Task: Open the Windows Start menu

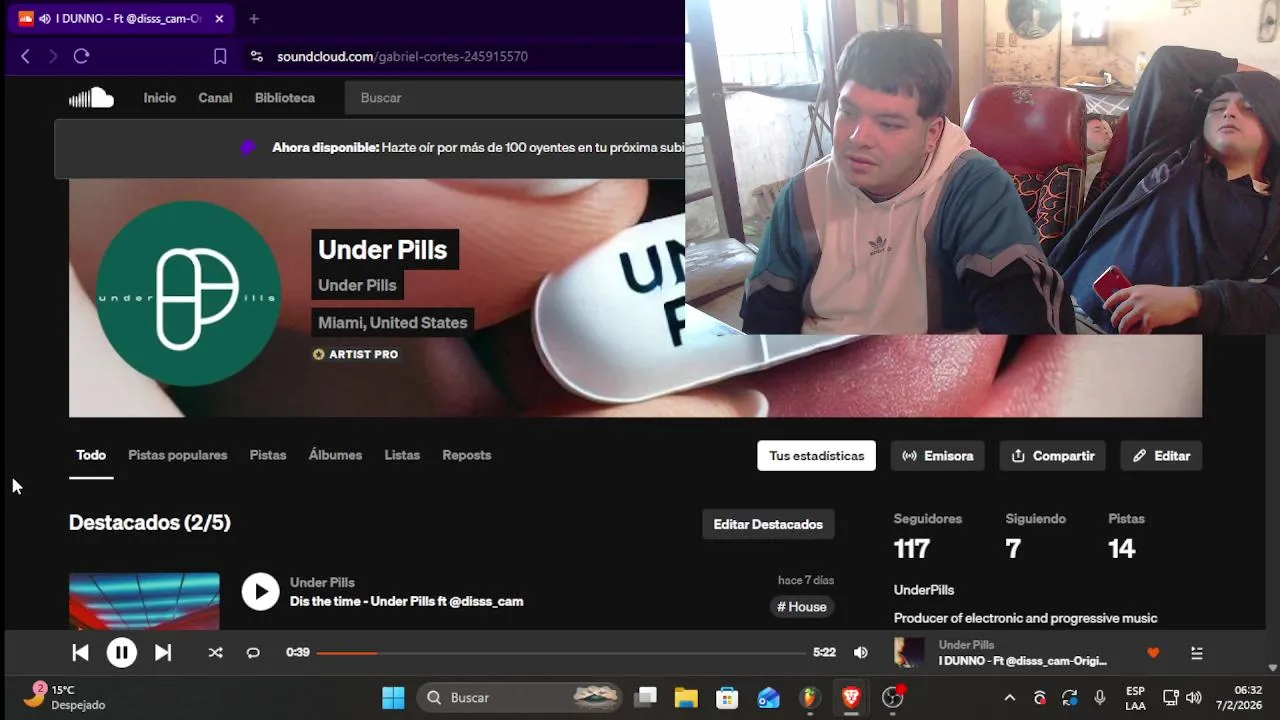Action: coord(393,698)
